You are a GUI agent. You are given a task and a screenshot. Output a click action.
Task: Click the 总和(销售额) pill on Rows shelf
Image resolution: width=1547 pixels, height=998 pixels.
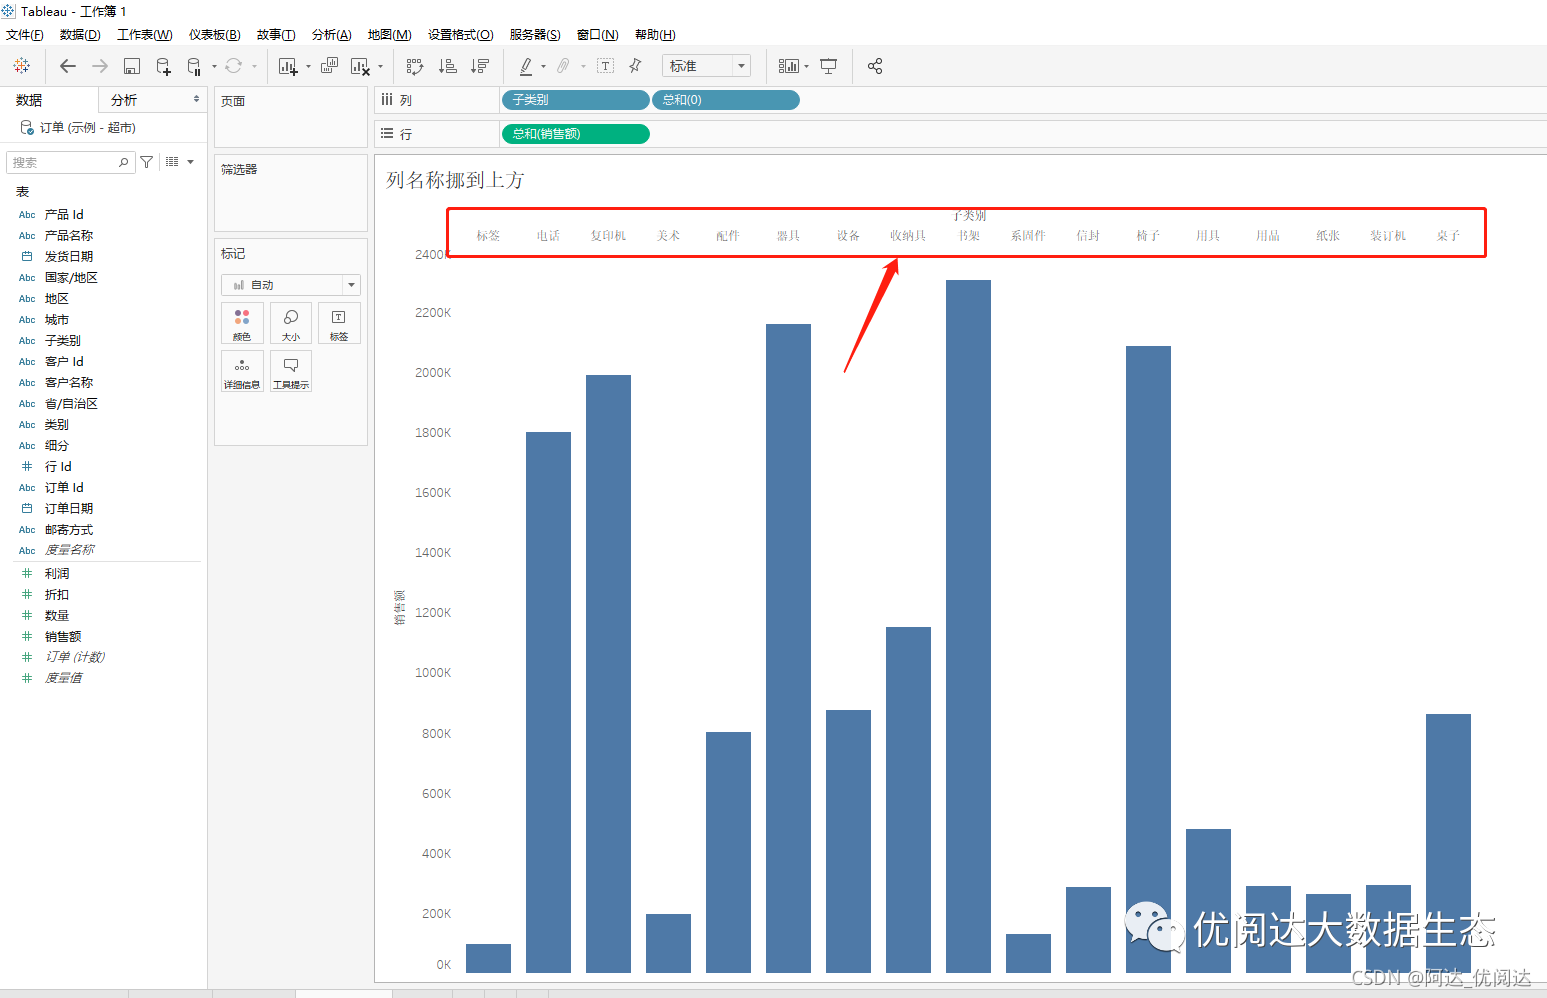pyautogui.click(x=575, y=134)
